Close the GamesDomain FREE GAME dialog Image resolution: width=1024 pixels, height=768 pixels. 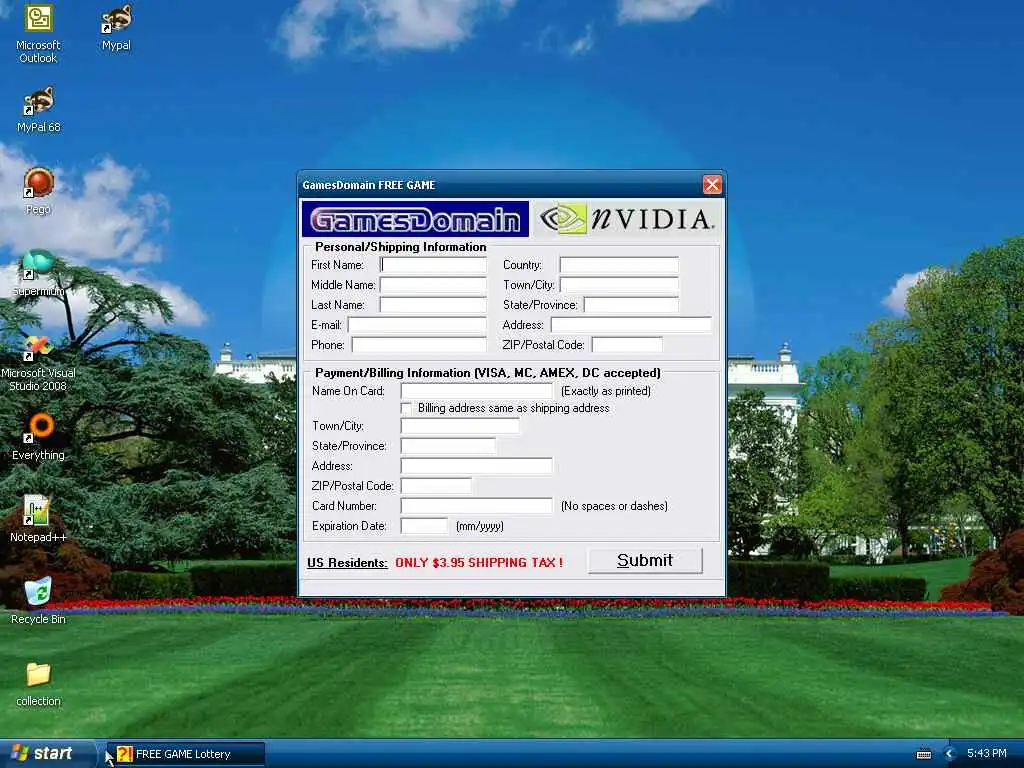[712, 185]
